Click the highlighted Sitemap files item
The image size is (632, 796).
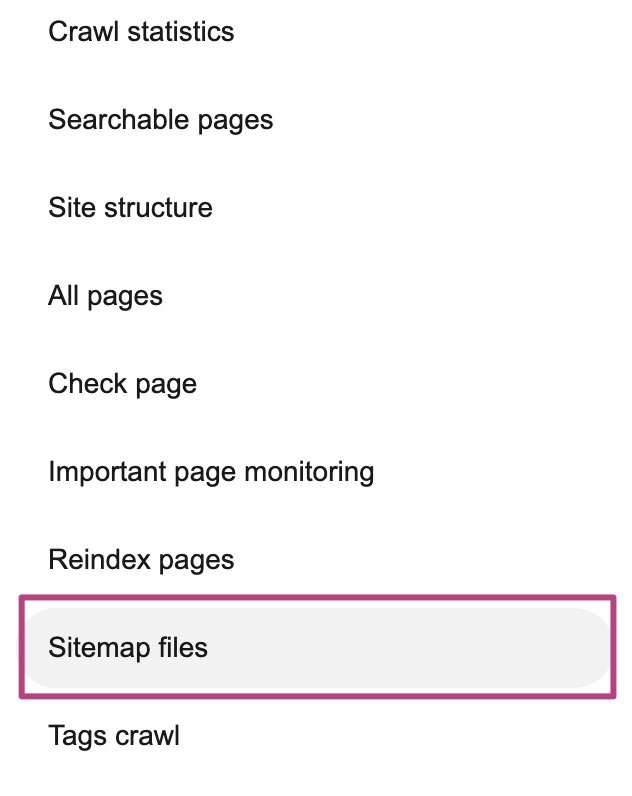tap(128, 647)
